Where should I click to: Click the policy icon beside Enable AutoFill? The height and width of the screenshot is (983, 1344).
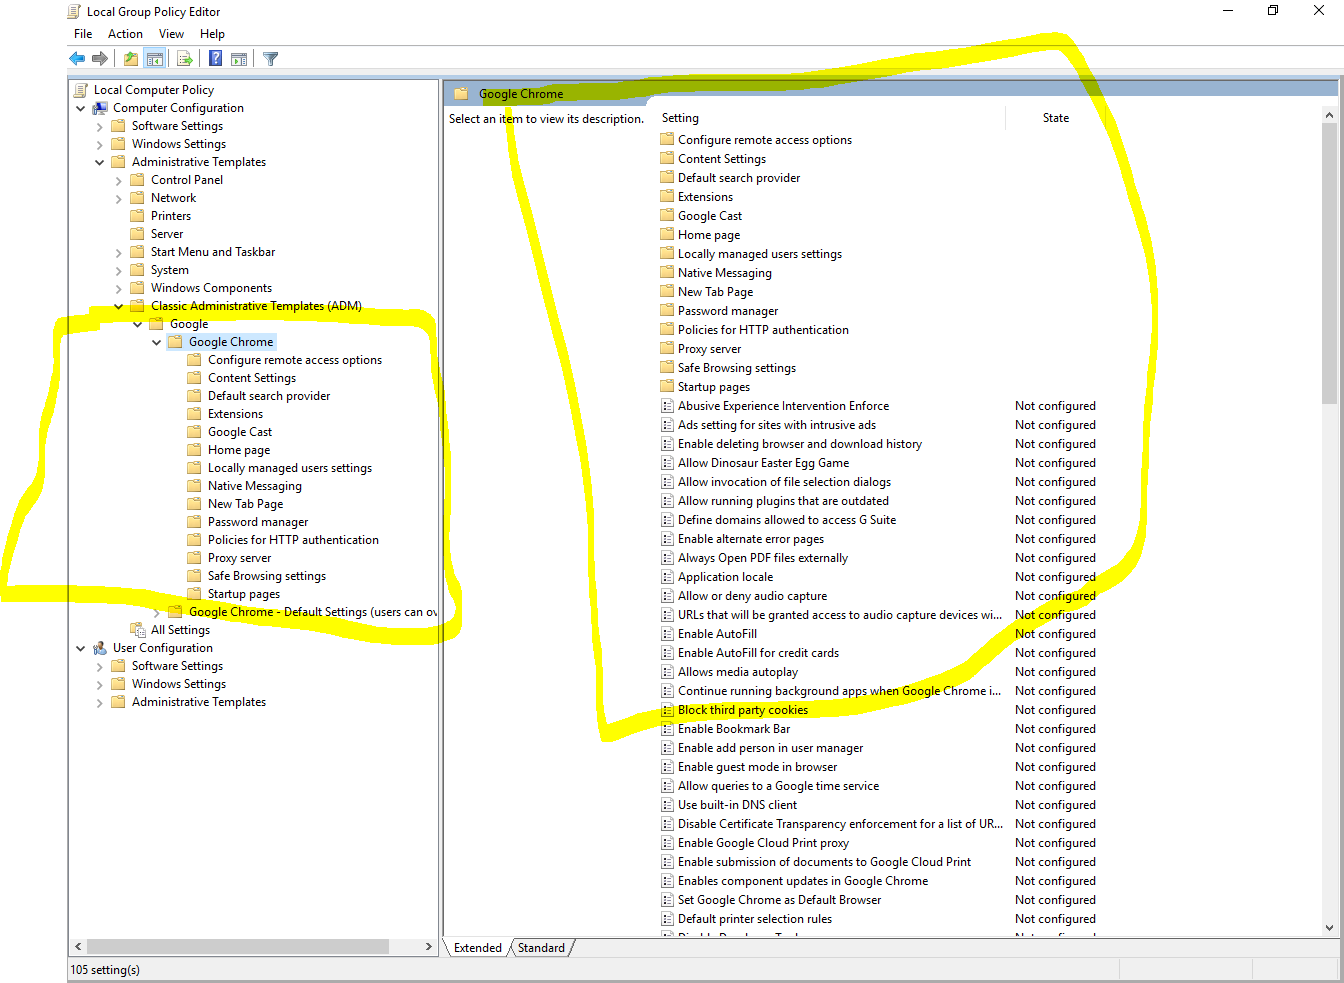[x=667, y=634]
